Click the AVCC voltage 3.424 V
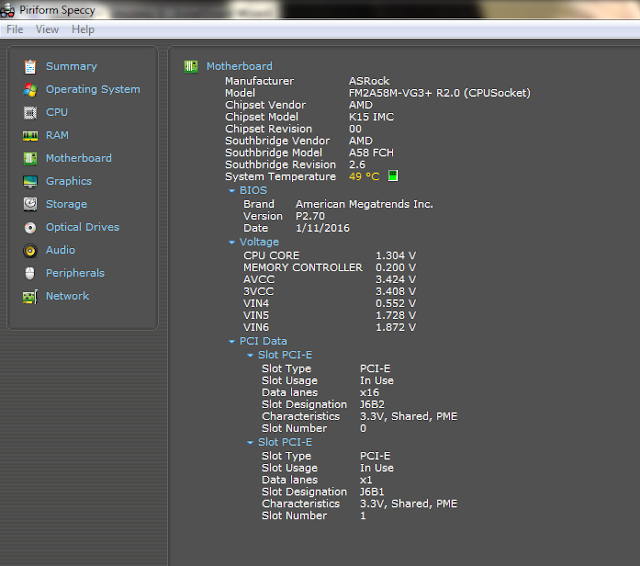The height and width of the screenshot is (566, 640). [x=396, y=280]
